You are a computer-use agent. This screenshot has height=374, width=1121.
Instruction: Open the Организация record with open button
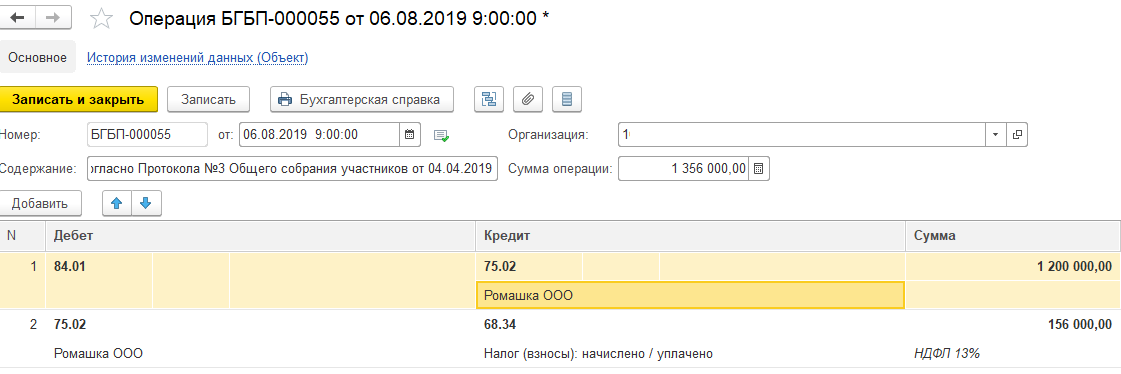pos(1017,134)
